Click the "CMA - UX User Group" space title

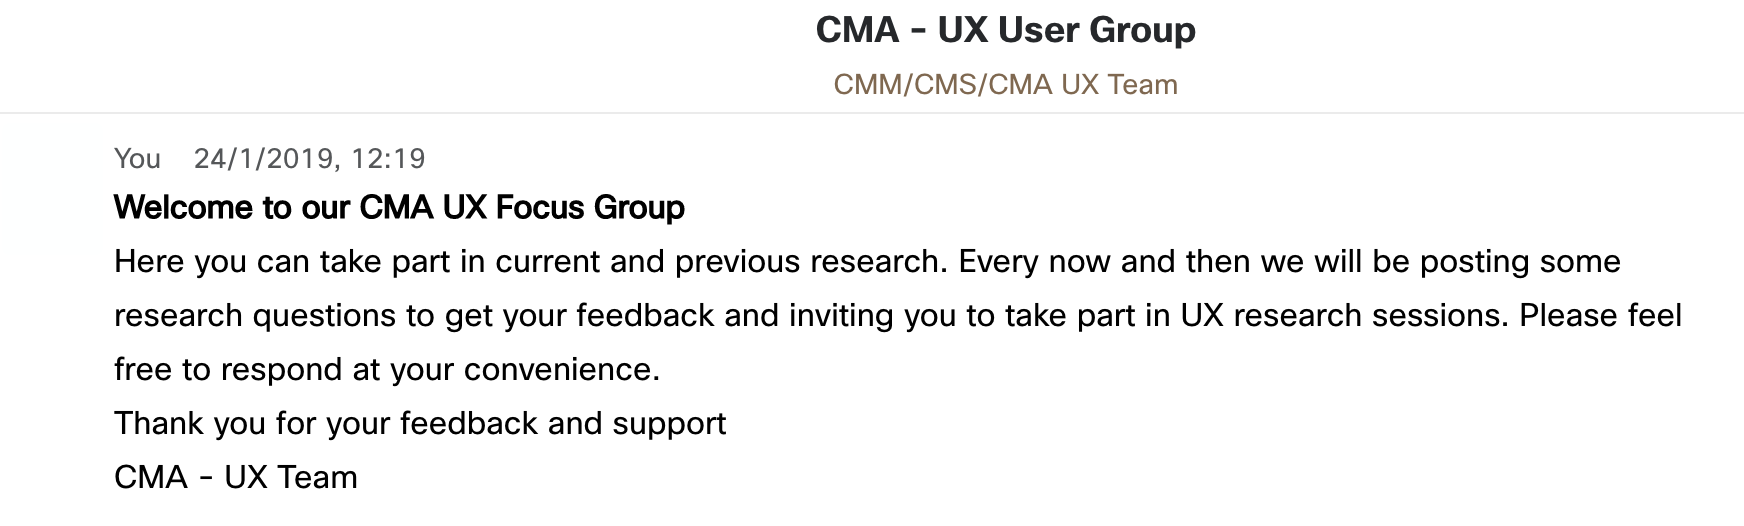click(x=1005, y=30)
